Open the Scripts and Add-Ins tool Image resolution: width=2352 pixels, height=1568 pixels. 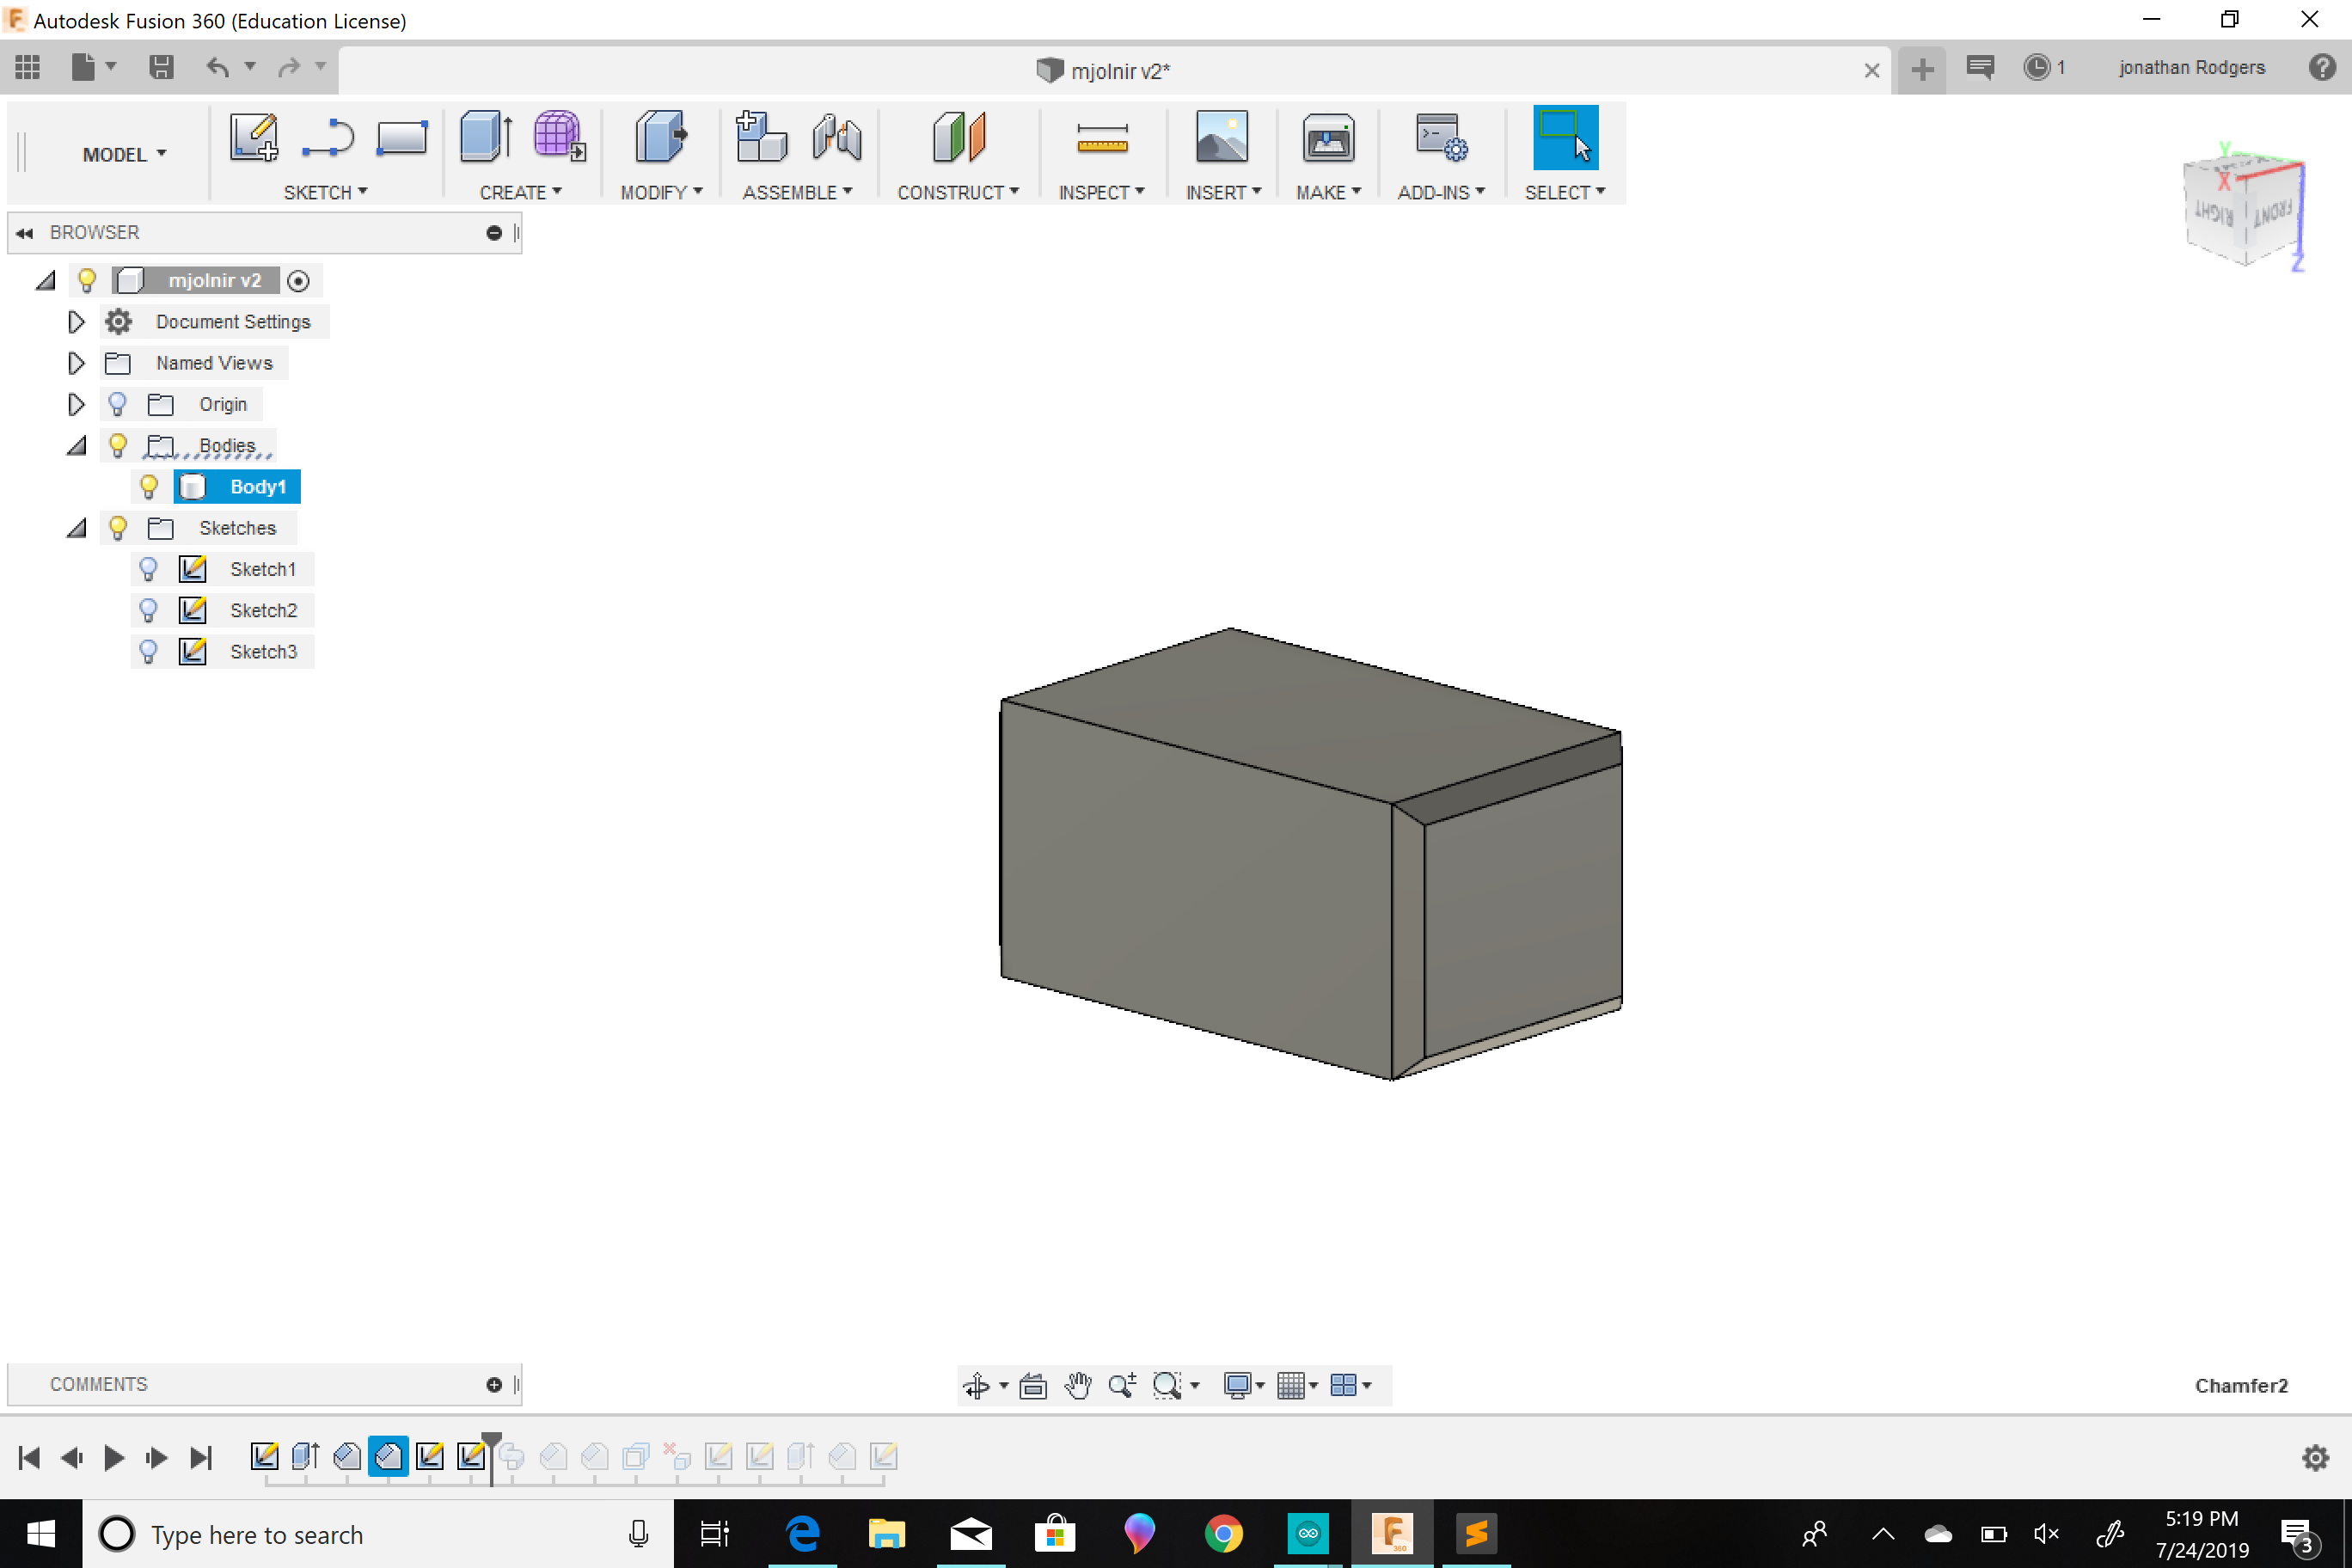(x=1441, y=137)
